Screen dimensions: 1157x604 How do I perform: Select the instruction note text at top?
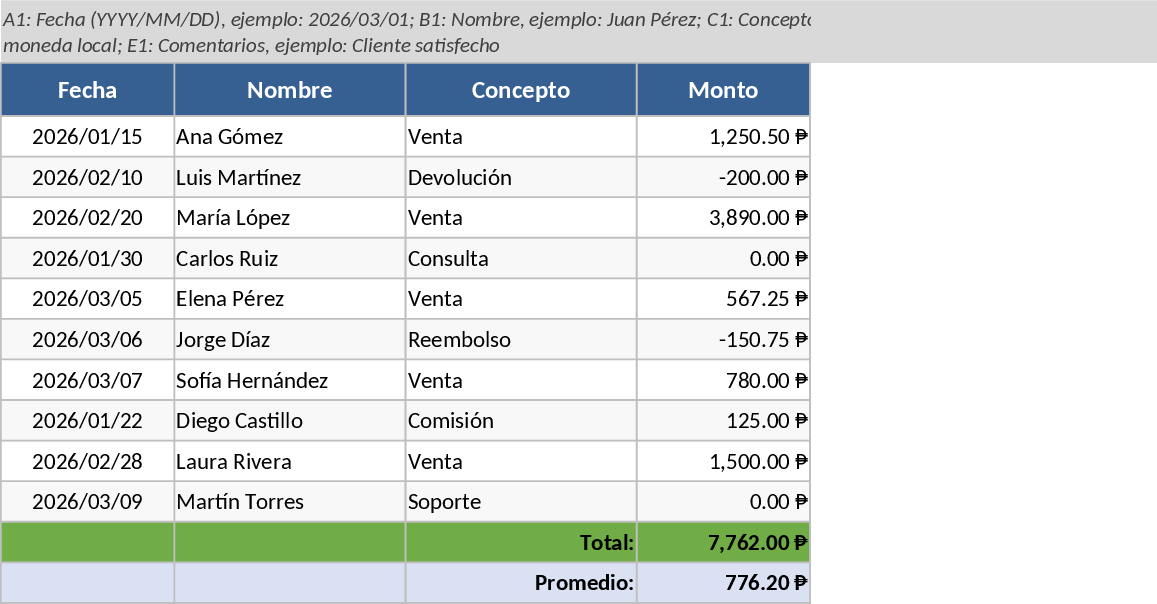pyautogui.click(x=404, y=31)
